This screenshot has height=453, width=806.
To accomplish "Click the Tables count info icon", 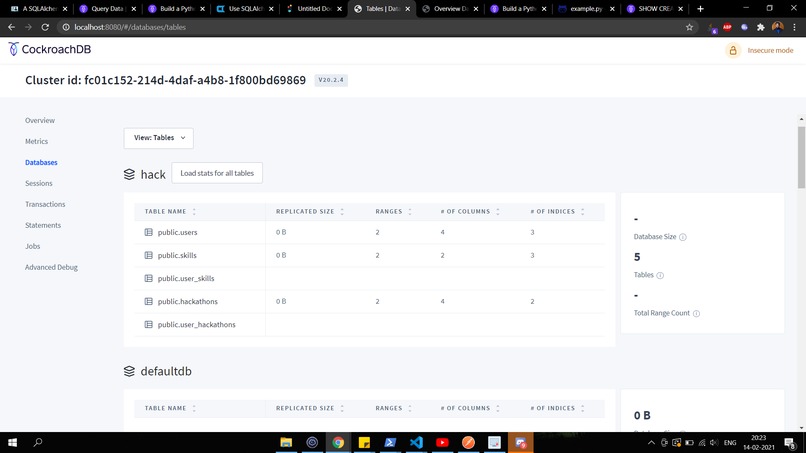I will click(660, 276).
